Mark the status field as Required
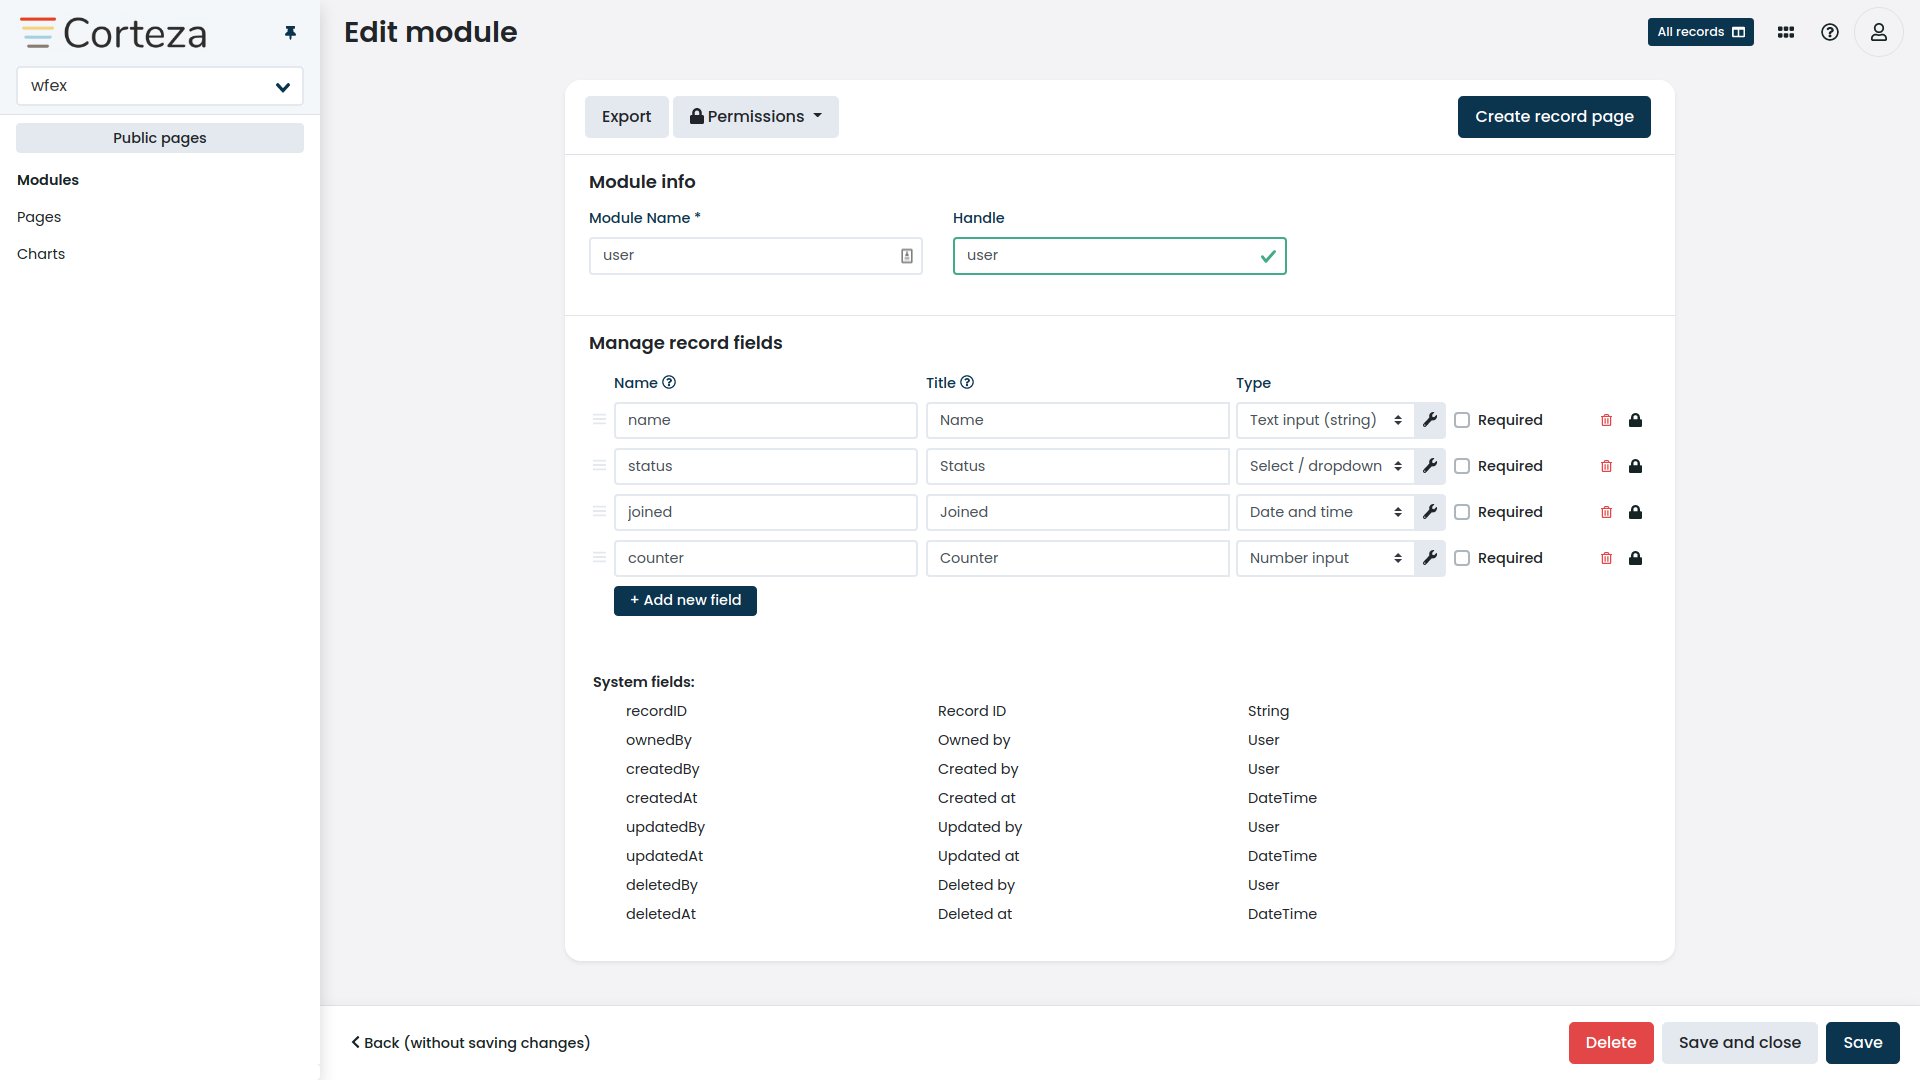The image size is (1920, 1080). point(1462,466)
